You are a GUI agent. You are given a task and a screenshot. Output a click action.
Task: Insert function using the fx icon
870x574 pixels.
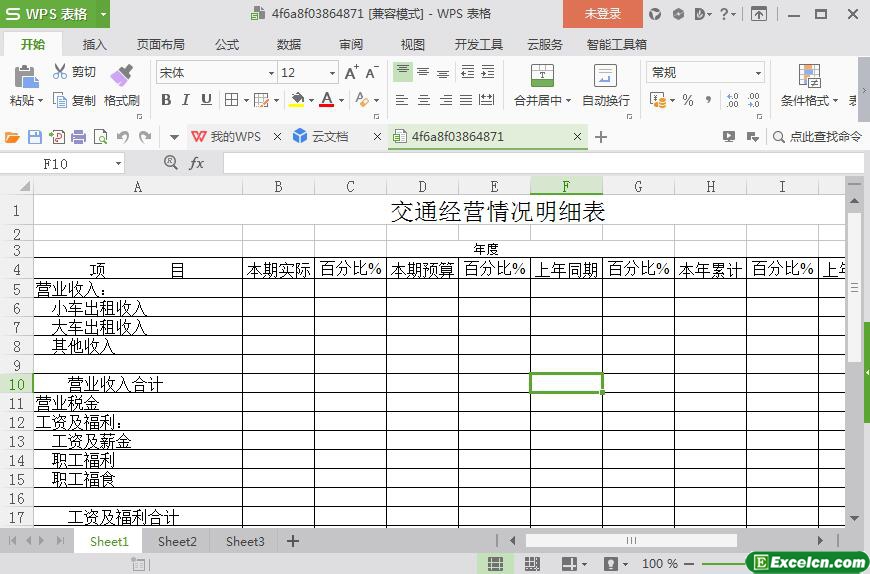pos(197,163)
